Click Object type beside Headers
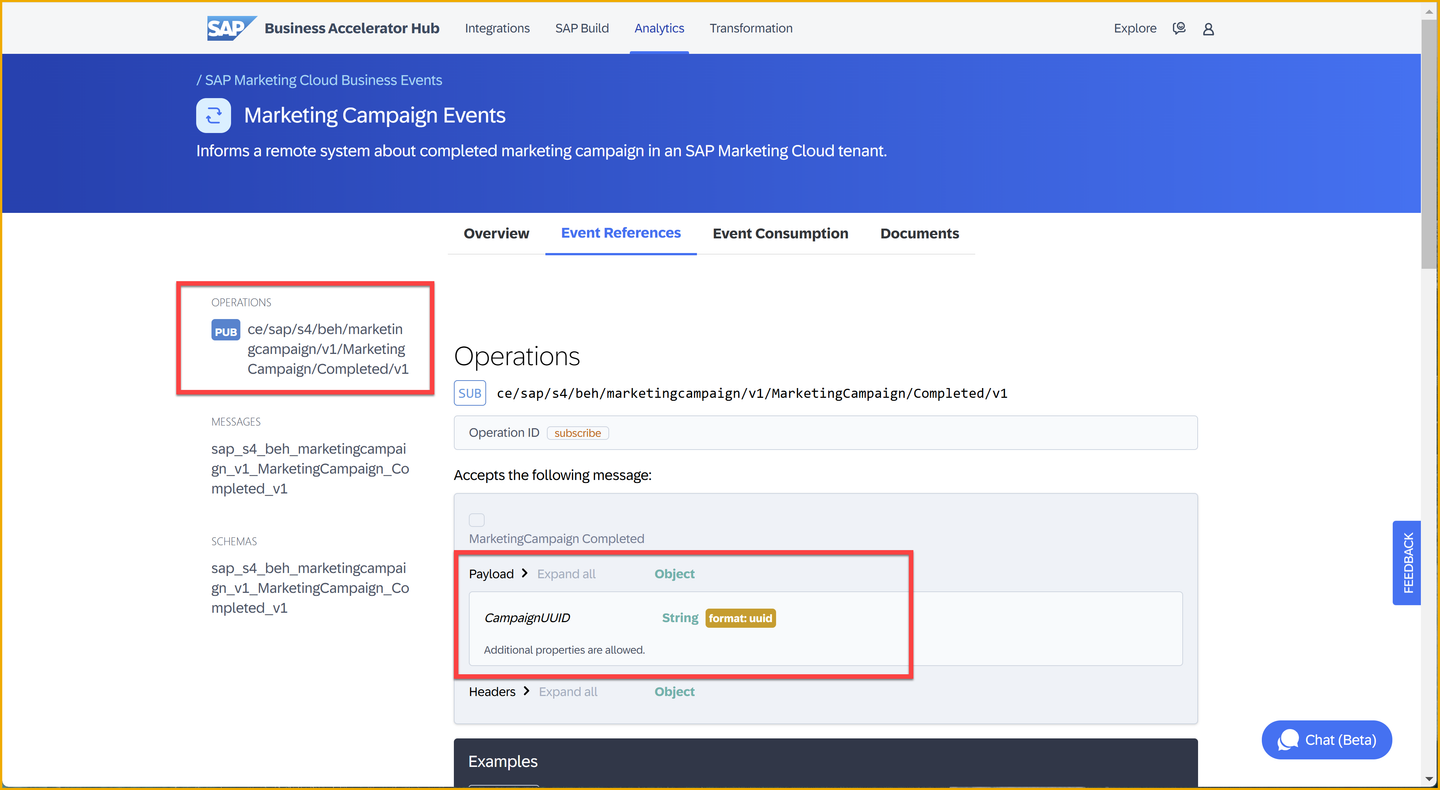This screenshot has width=1440, height=790. pos(675,692)
